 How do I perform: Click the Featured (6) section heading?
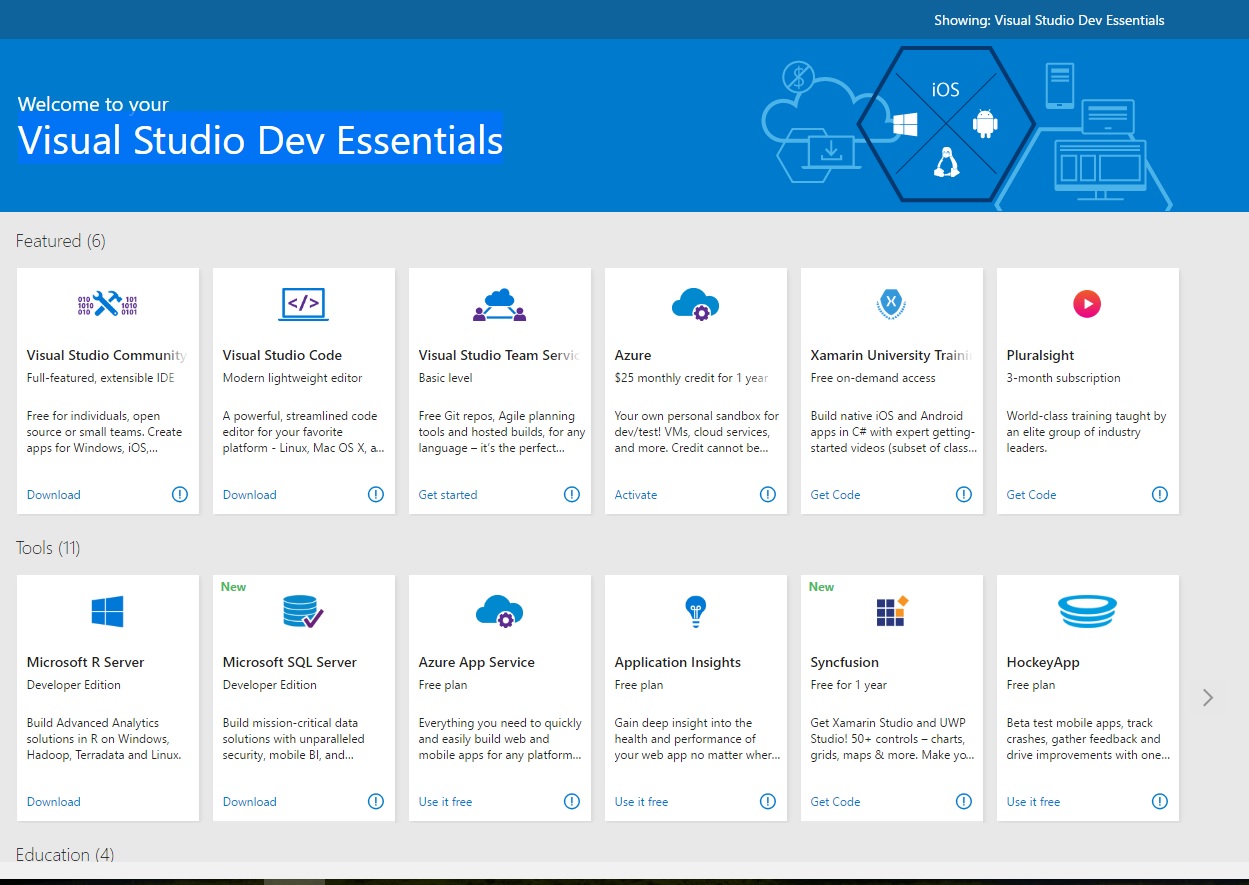[x=61, y=241]
